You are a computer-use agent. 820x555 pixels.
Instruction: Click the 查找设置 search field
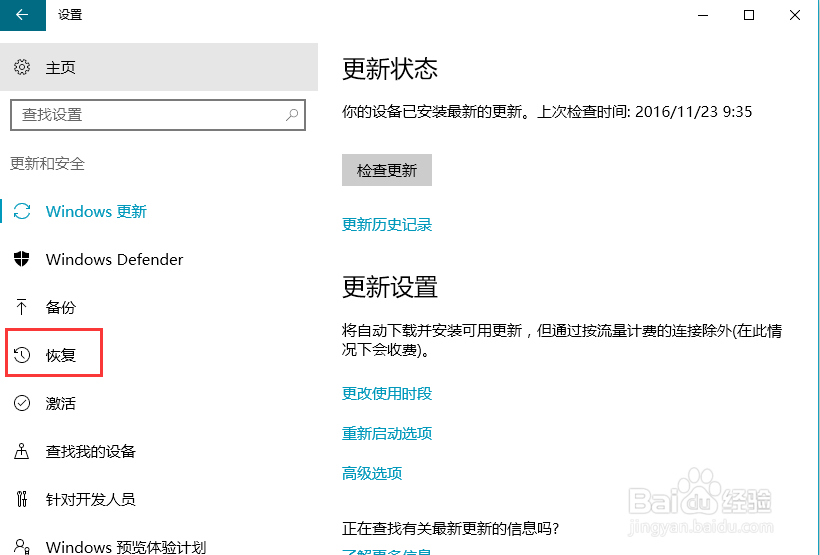click(158, 115)
